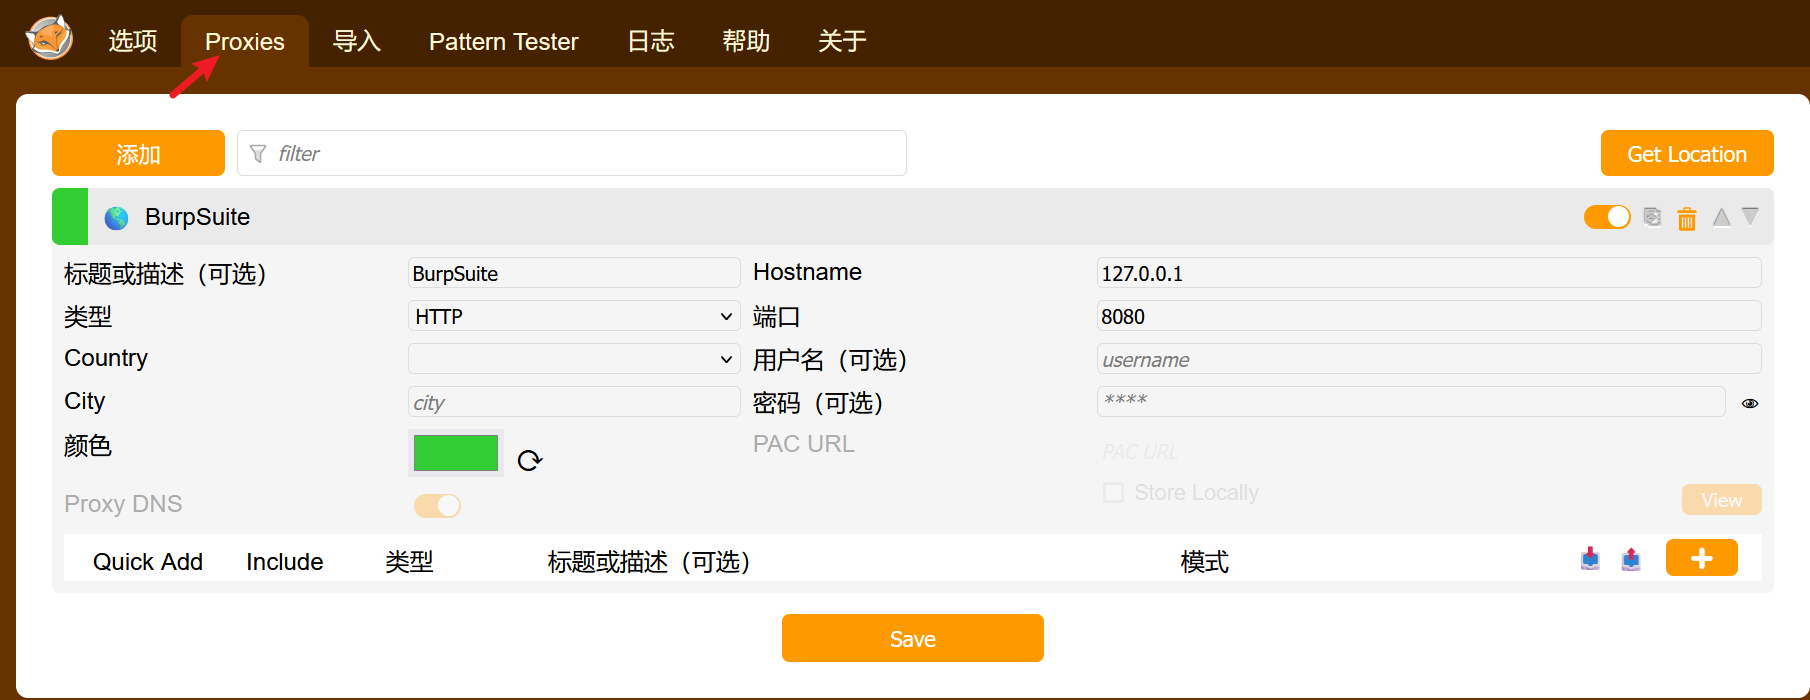Open the proxy type dropdown showing HTTP
This screenshot has height=700, width=1810.
574,316
